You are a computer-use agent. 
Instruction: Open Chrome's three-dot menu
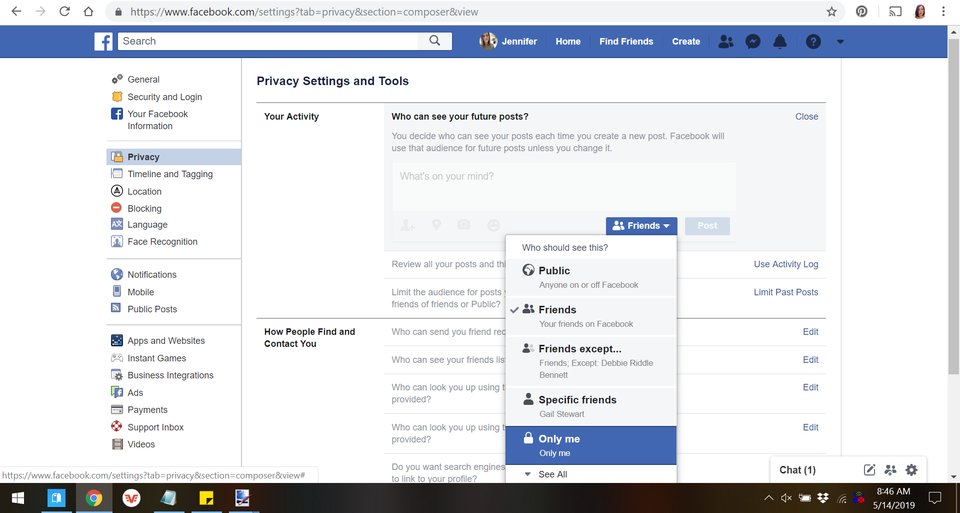tap(943, 12)
